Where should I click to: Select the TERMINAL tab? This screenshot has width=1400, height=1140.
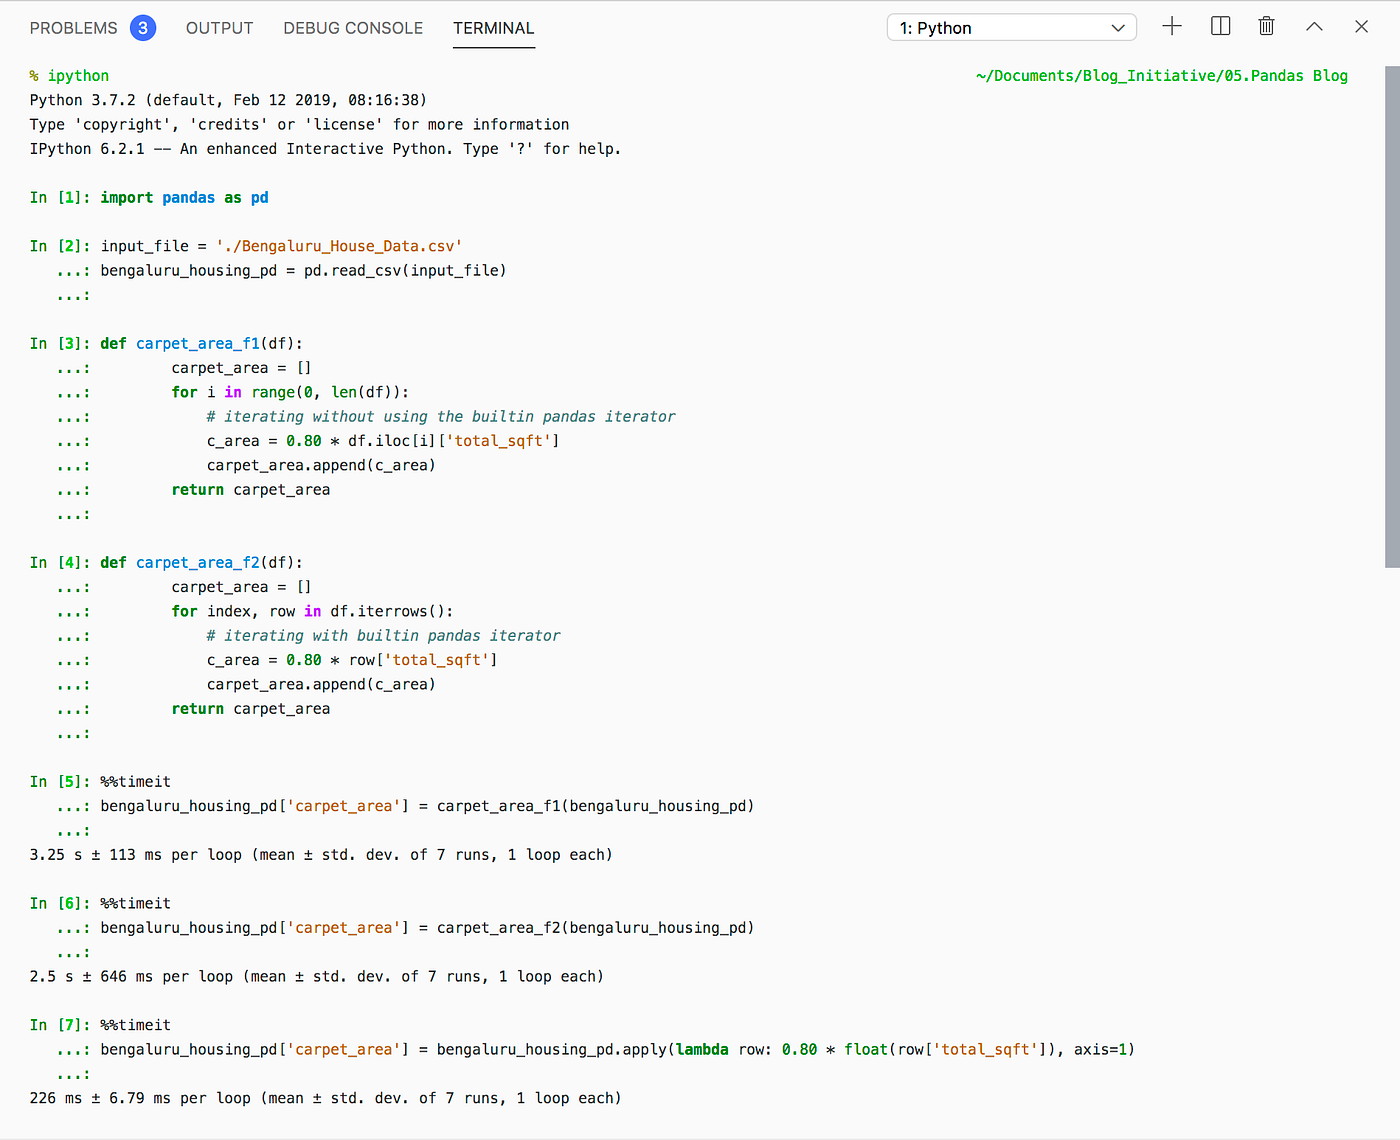(x=494, y=28)
